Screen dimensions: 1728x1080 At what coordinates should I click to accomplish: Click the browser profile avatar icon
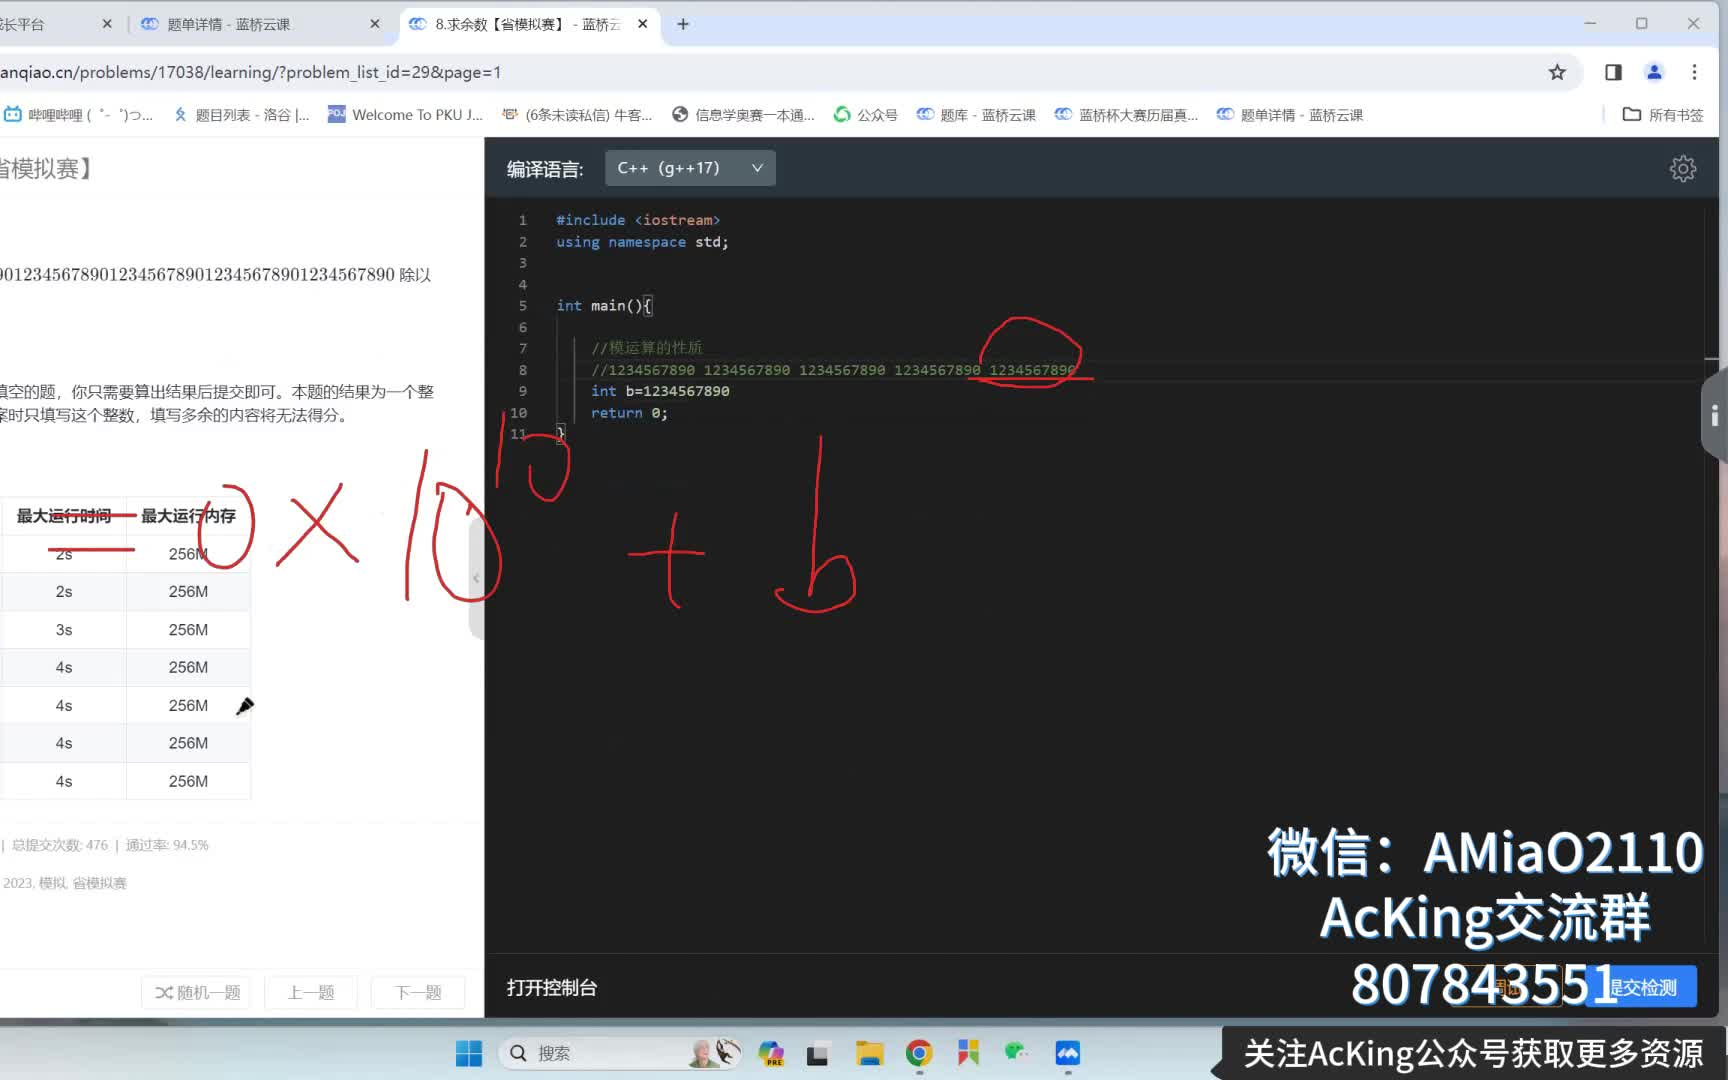(x=1654, y=72)
